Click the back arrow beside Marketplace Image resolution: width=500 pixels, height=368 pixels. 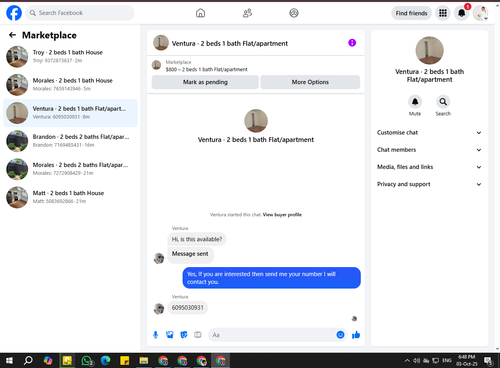[13, 35]
